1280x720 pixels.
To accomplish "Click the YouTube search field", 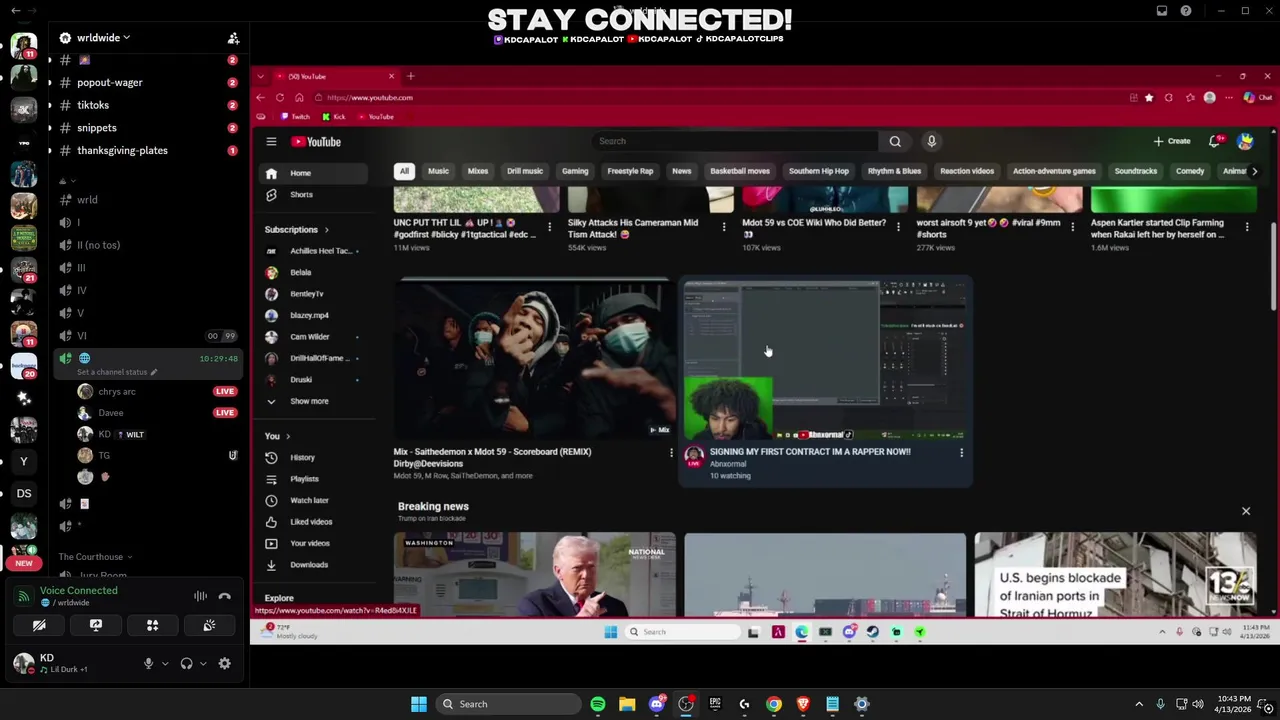I will [x=735, y=141].
